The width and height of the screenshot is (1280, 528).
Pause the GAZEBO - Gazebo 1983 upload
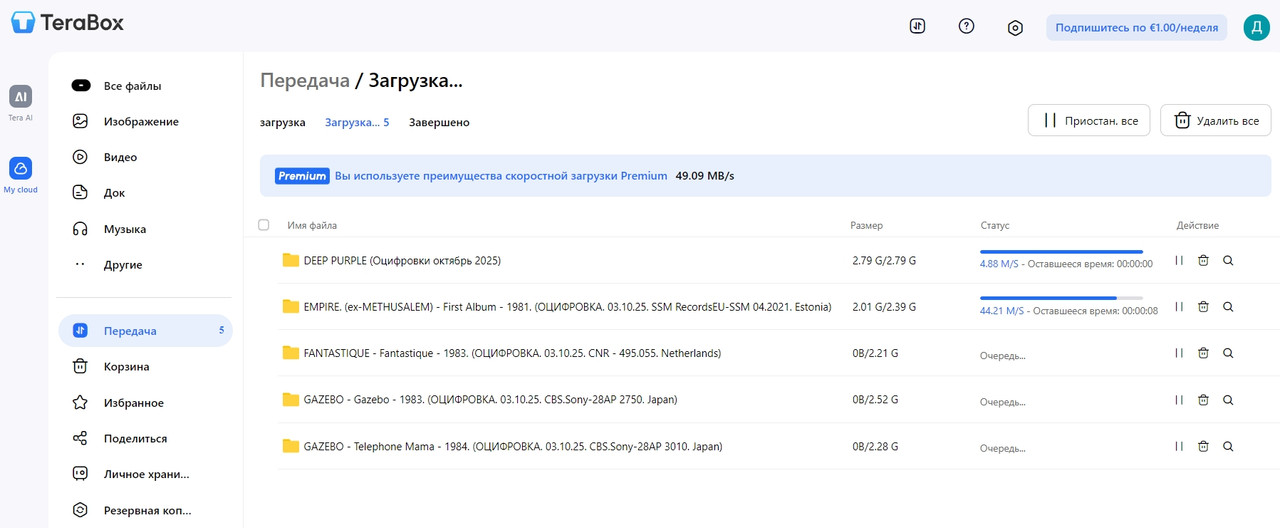(x=1179, y=400)
